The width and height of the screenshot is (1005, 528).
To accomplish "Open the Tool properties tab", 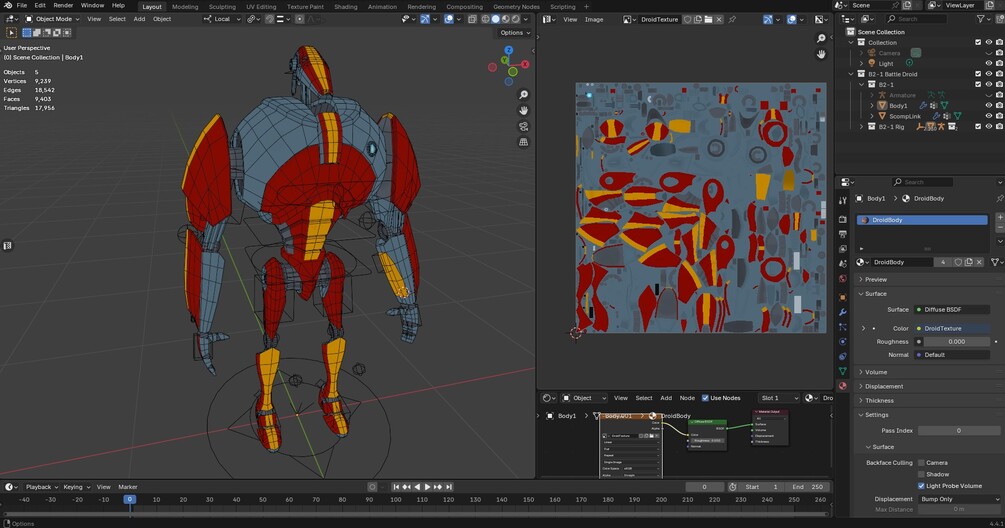I will (x=843, y=201).
